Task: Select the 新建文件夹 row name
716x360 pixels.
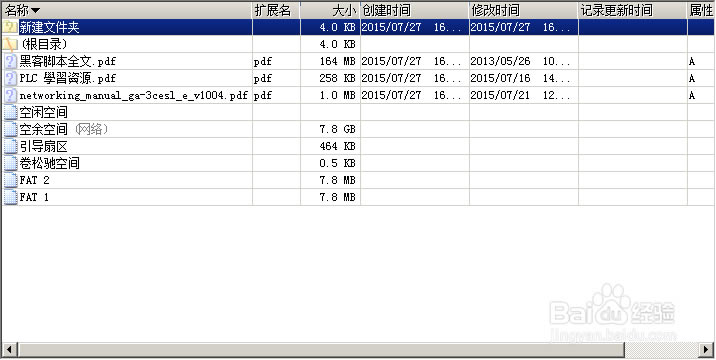Action: (x=49, y=27)
